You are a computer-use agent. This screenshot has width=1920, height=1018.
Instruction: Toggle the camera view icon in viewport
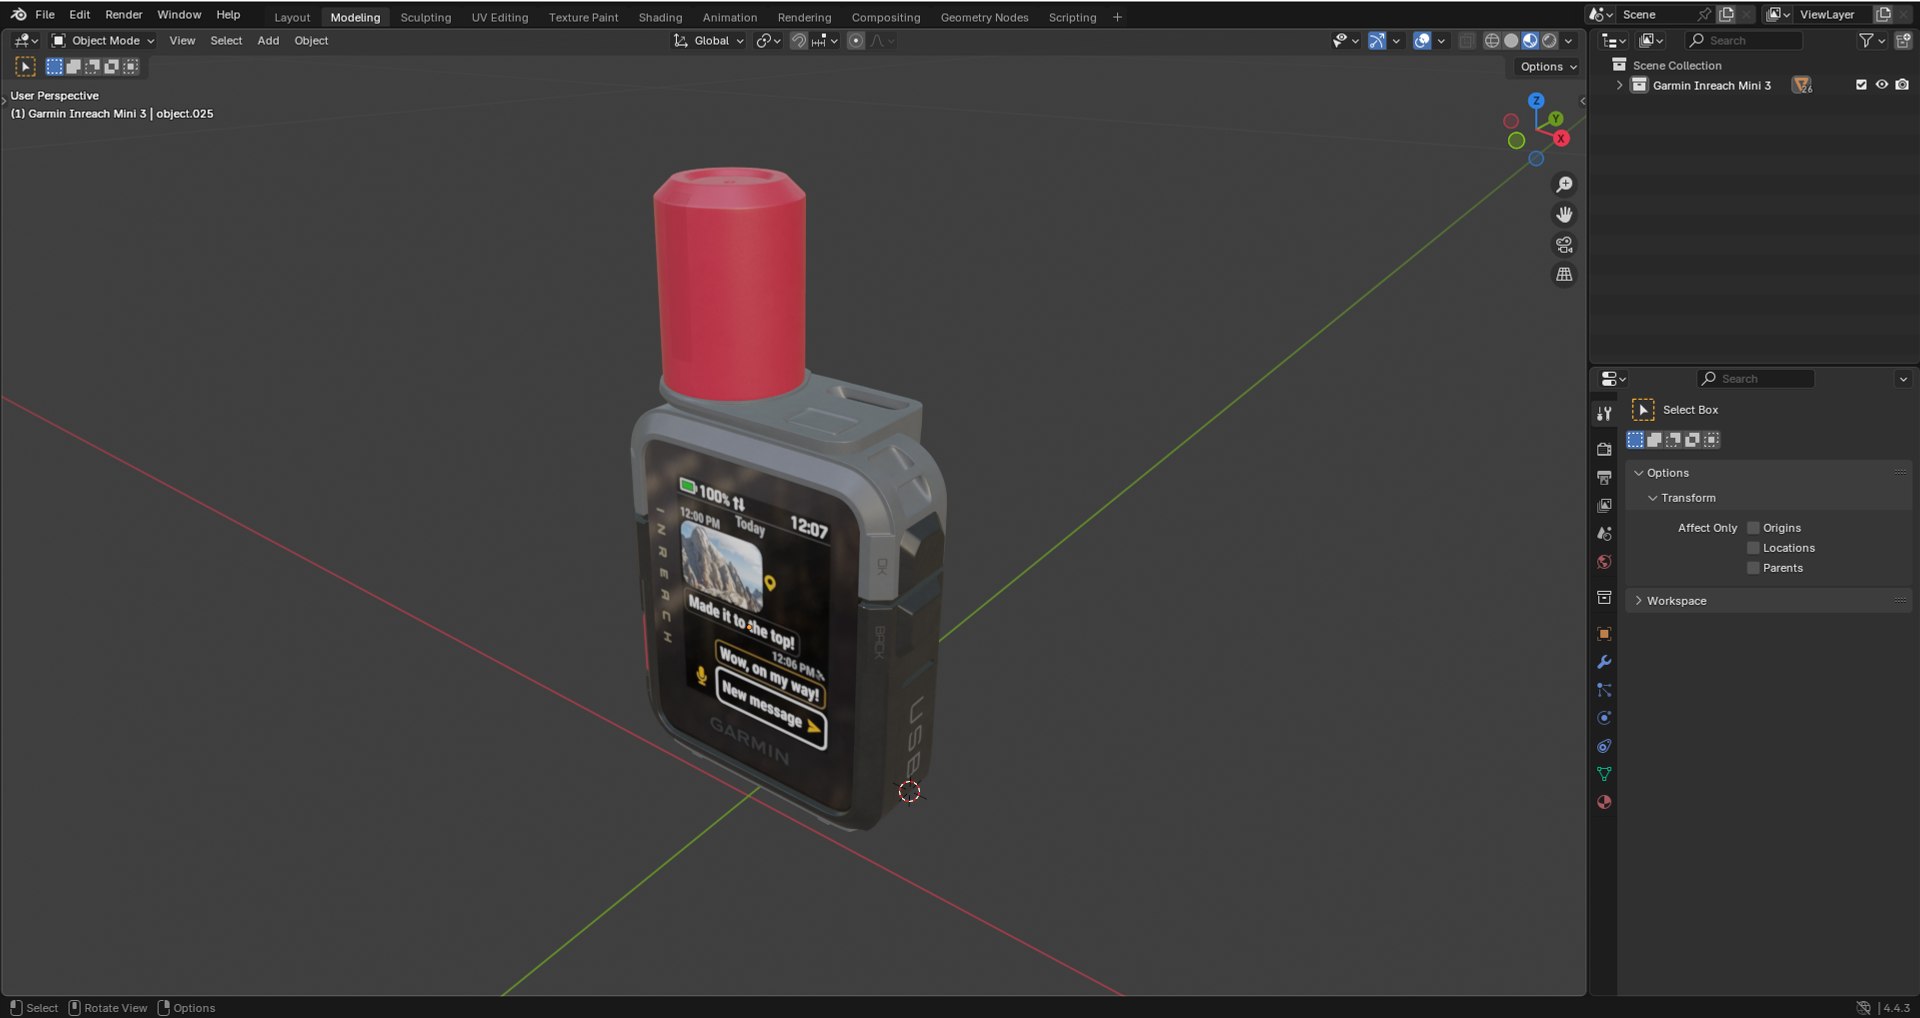tap(1564, 245)
